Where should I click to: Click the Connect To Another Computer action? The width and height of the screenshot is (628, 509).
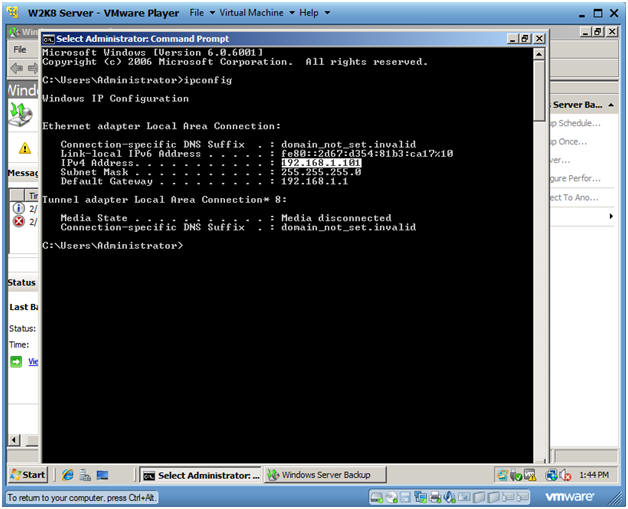click(x=575, y=197)
